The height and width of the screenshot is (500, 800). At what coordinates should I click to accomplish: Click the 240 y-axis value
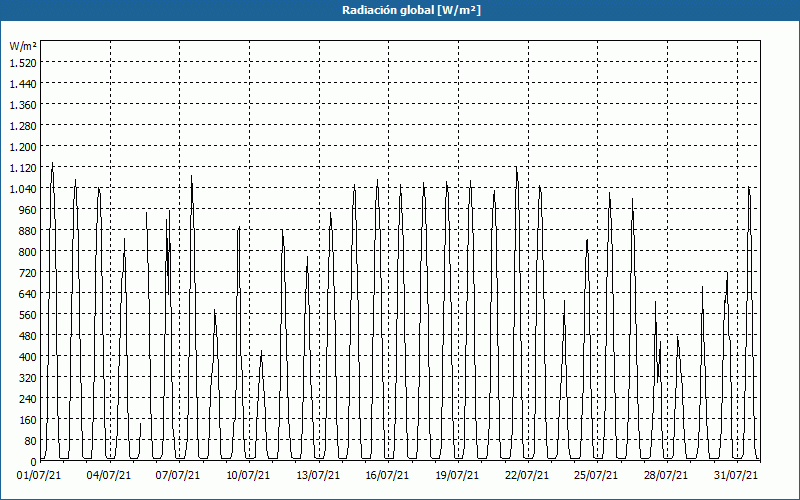coord(28,399)
